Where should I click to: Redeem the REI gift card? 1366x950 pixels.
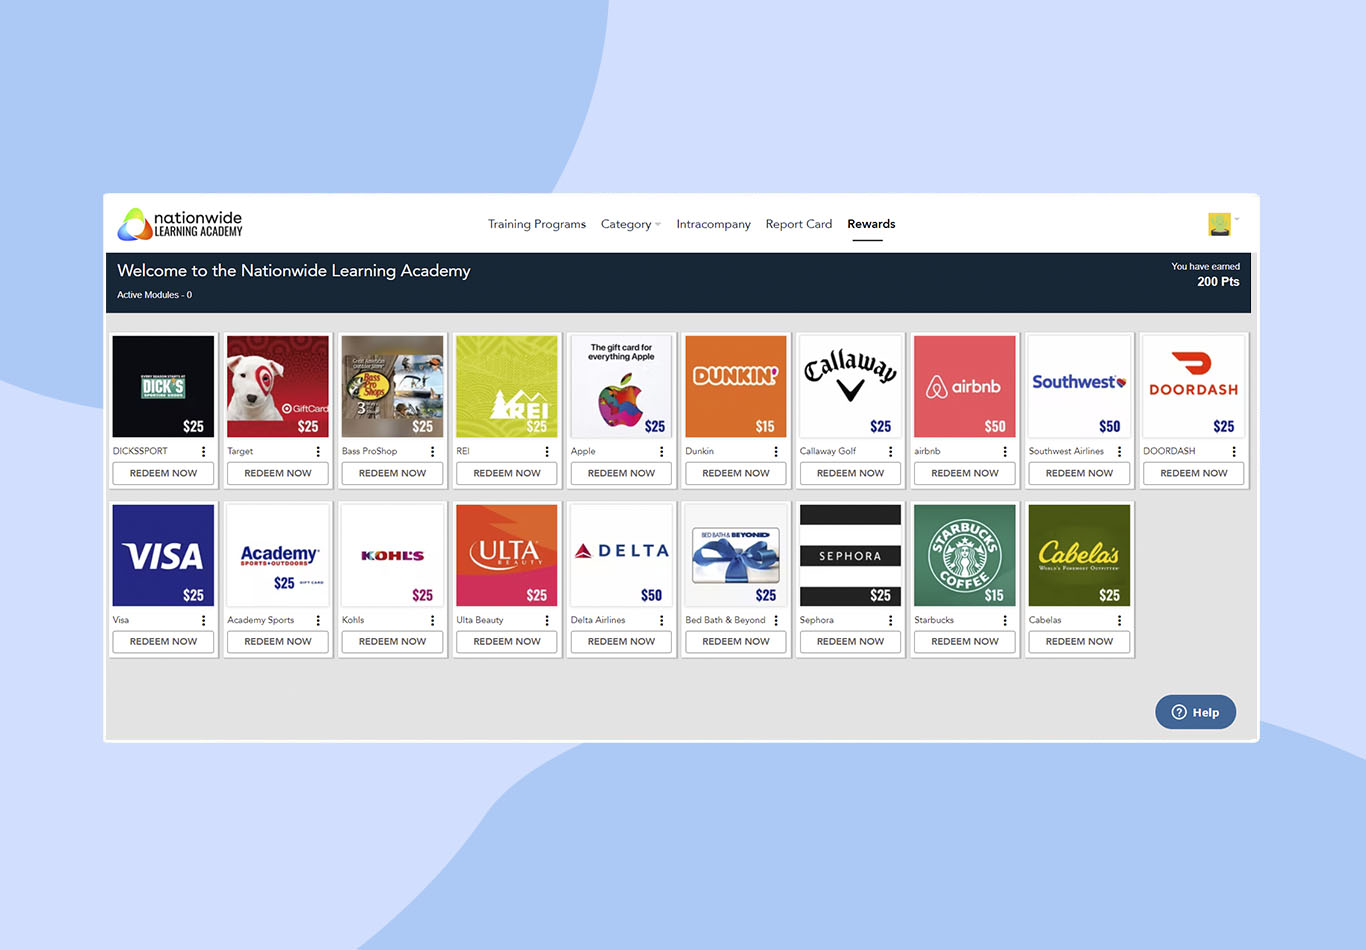pos(507,473)
